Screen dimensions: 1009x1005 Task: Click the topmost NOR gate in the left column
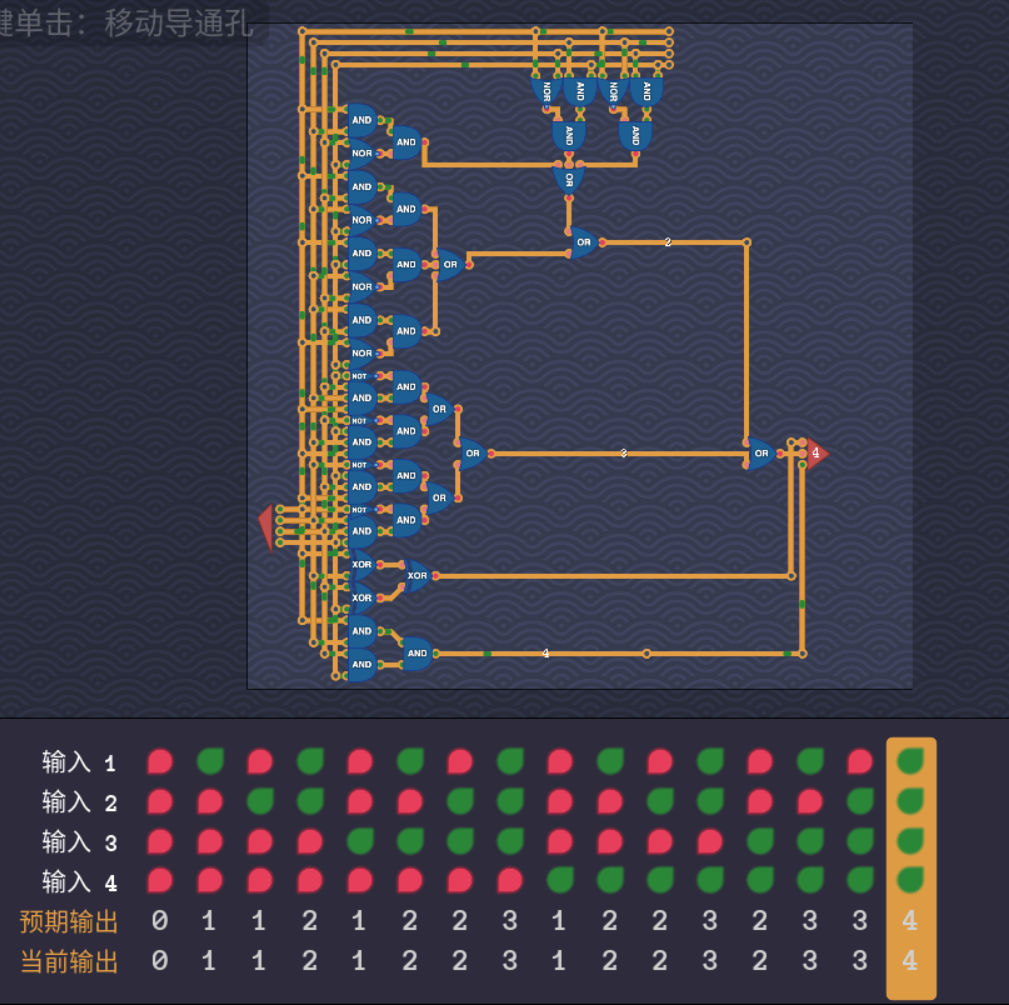[362, 154]
